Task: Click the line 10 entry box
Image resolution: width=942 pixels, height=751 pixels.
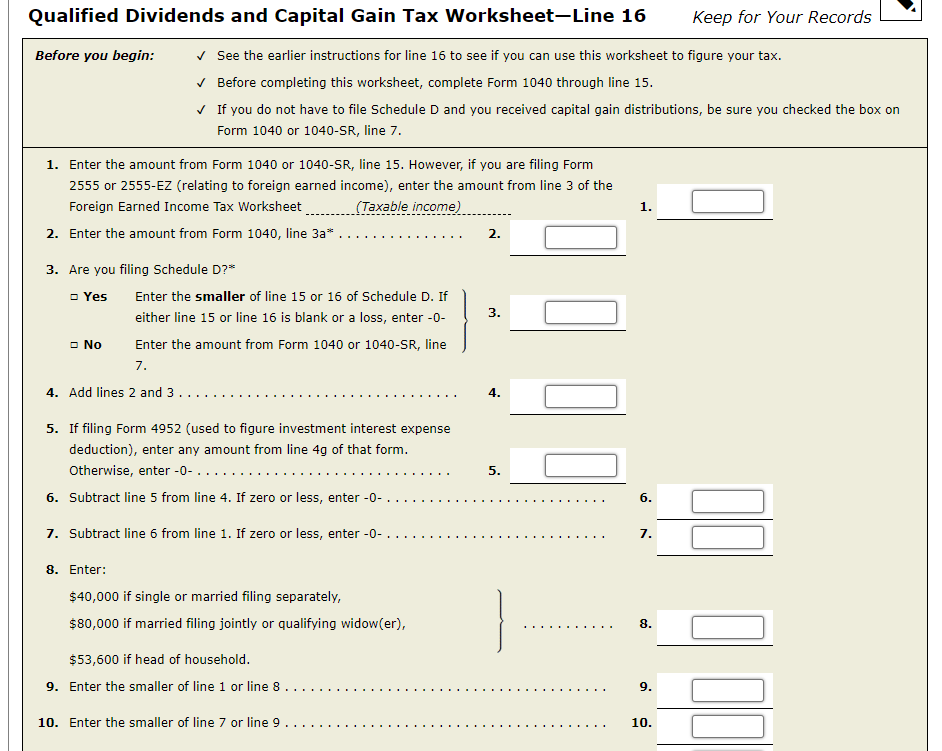Action: 728,726
